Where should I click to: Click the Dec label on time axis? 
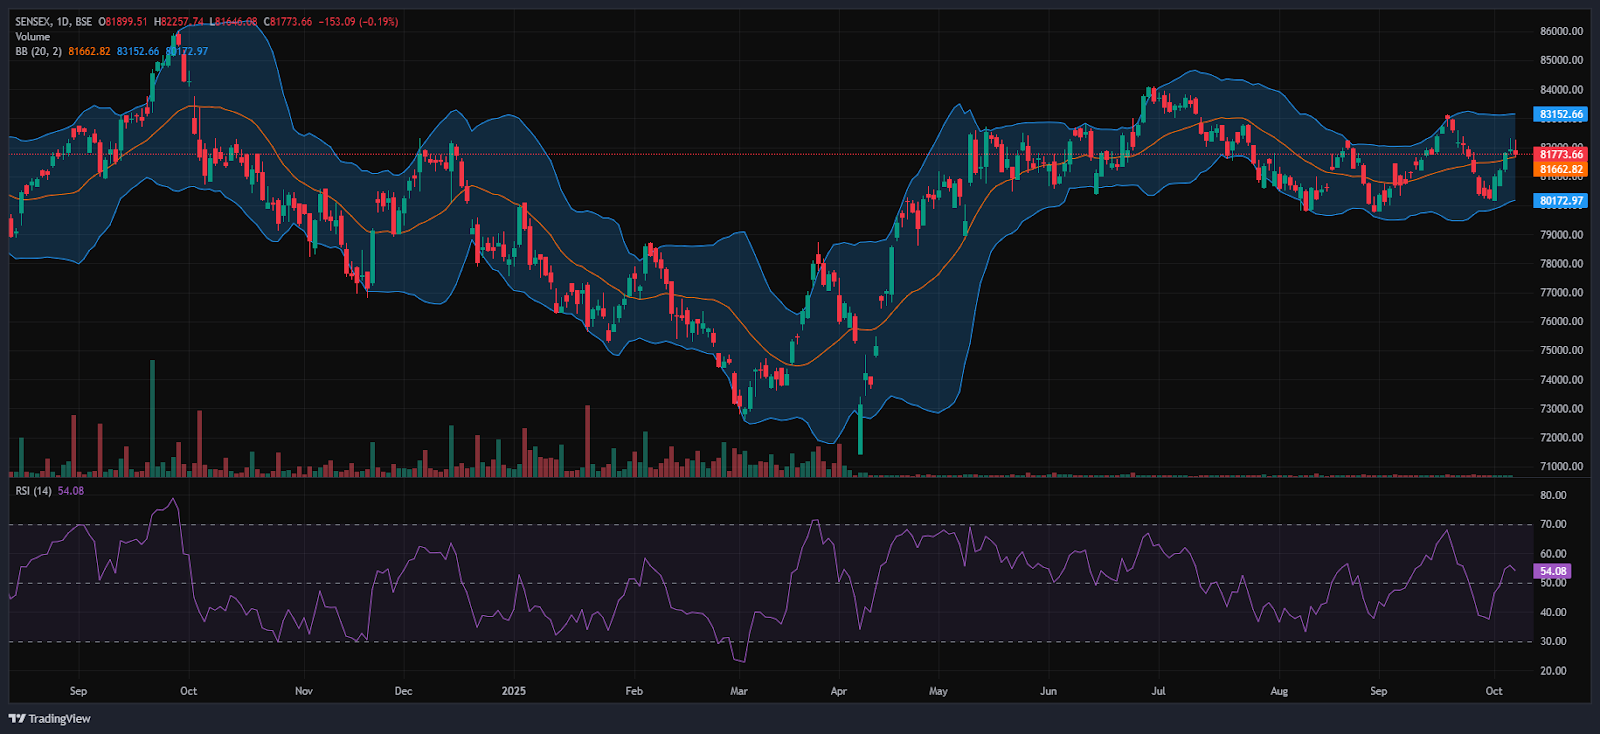(x=403, y=691)
